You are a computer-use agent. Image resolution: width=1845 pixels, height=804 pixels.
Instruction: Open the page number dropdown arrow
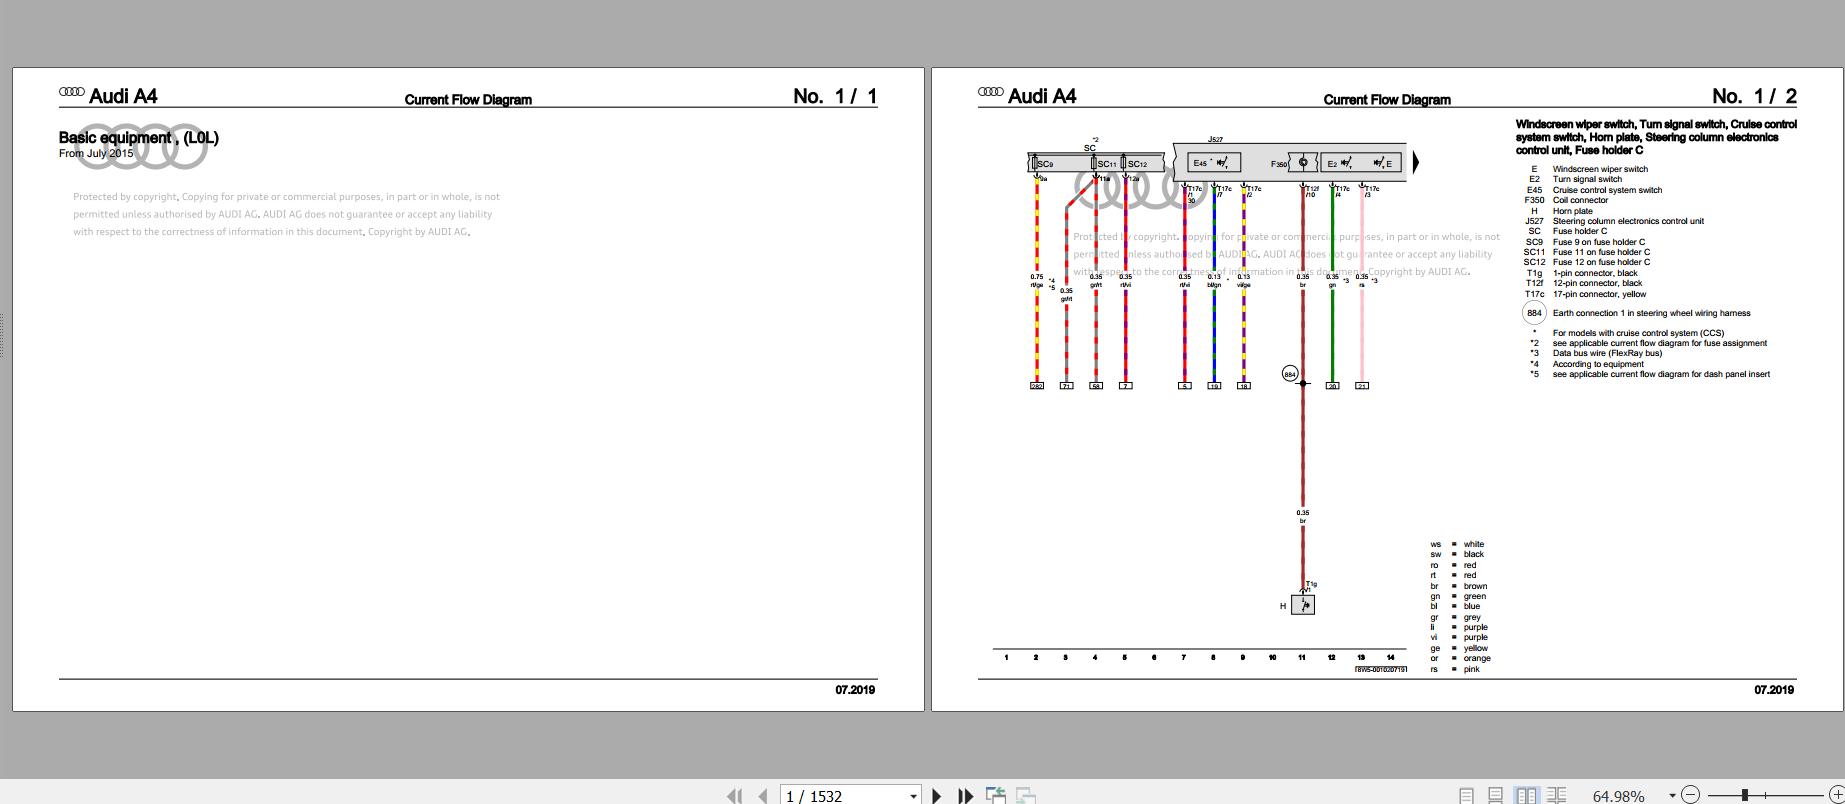pyautogui.click(x=913, y=796)
